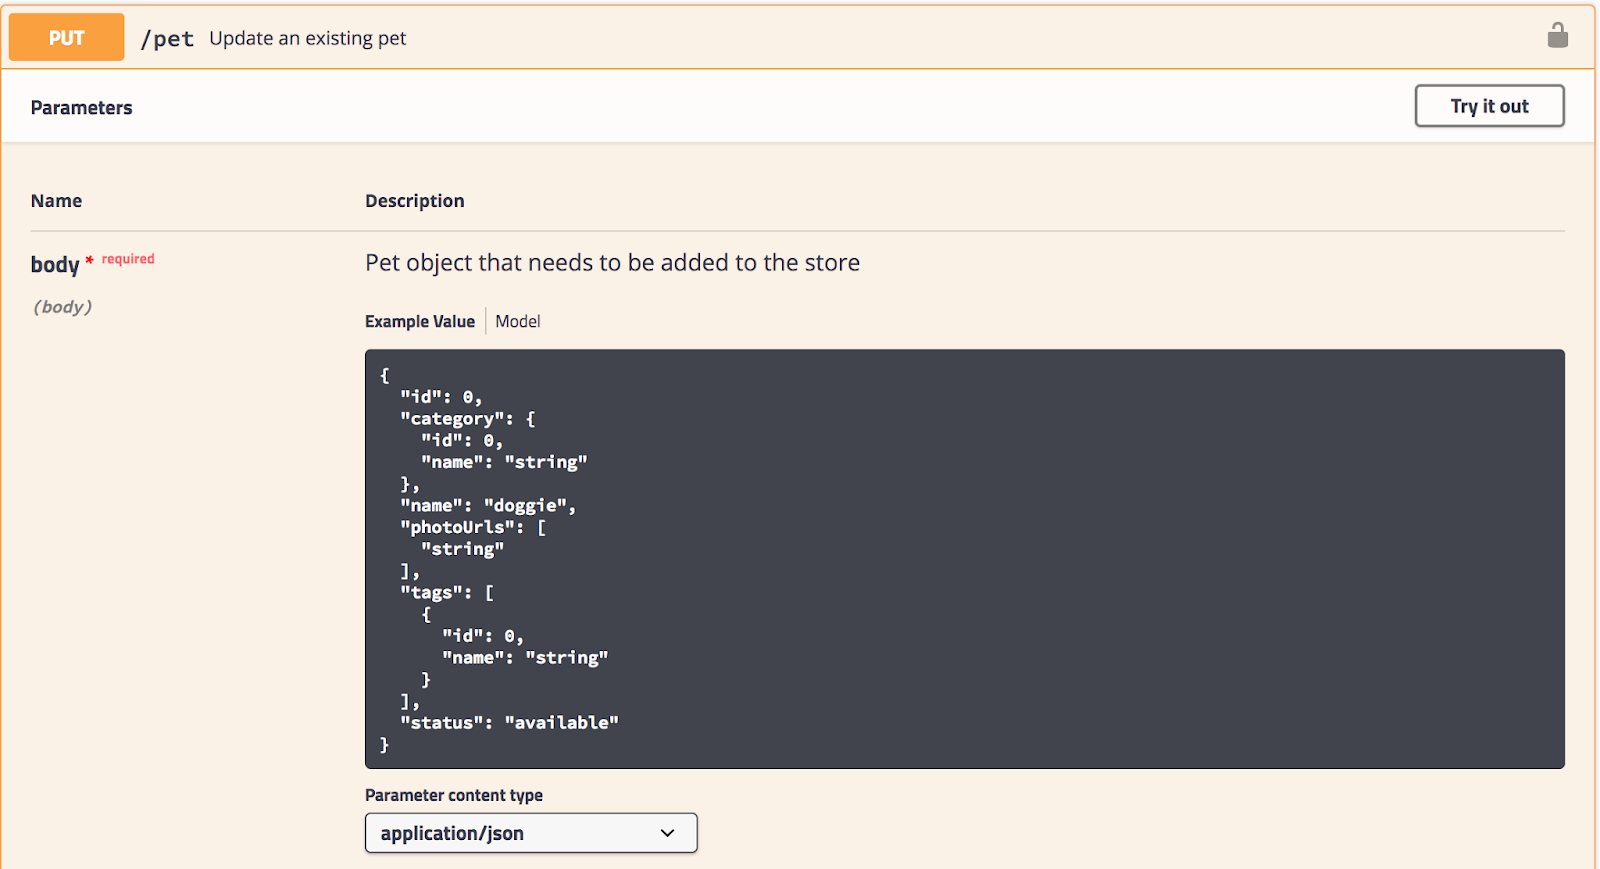
Task: Click the "Name" column header
Action: coord(56,201)
